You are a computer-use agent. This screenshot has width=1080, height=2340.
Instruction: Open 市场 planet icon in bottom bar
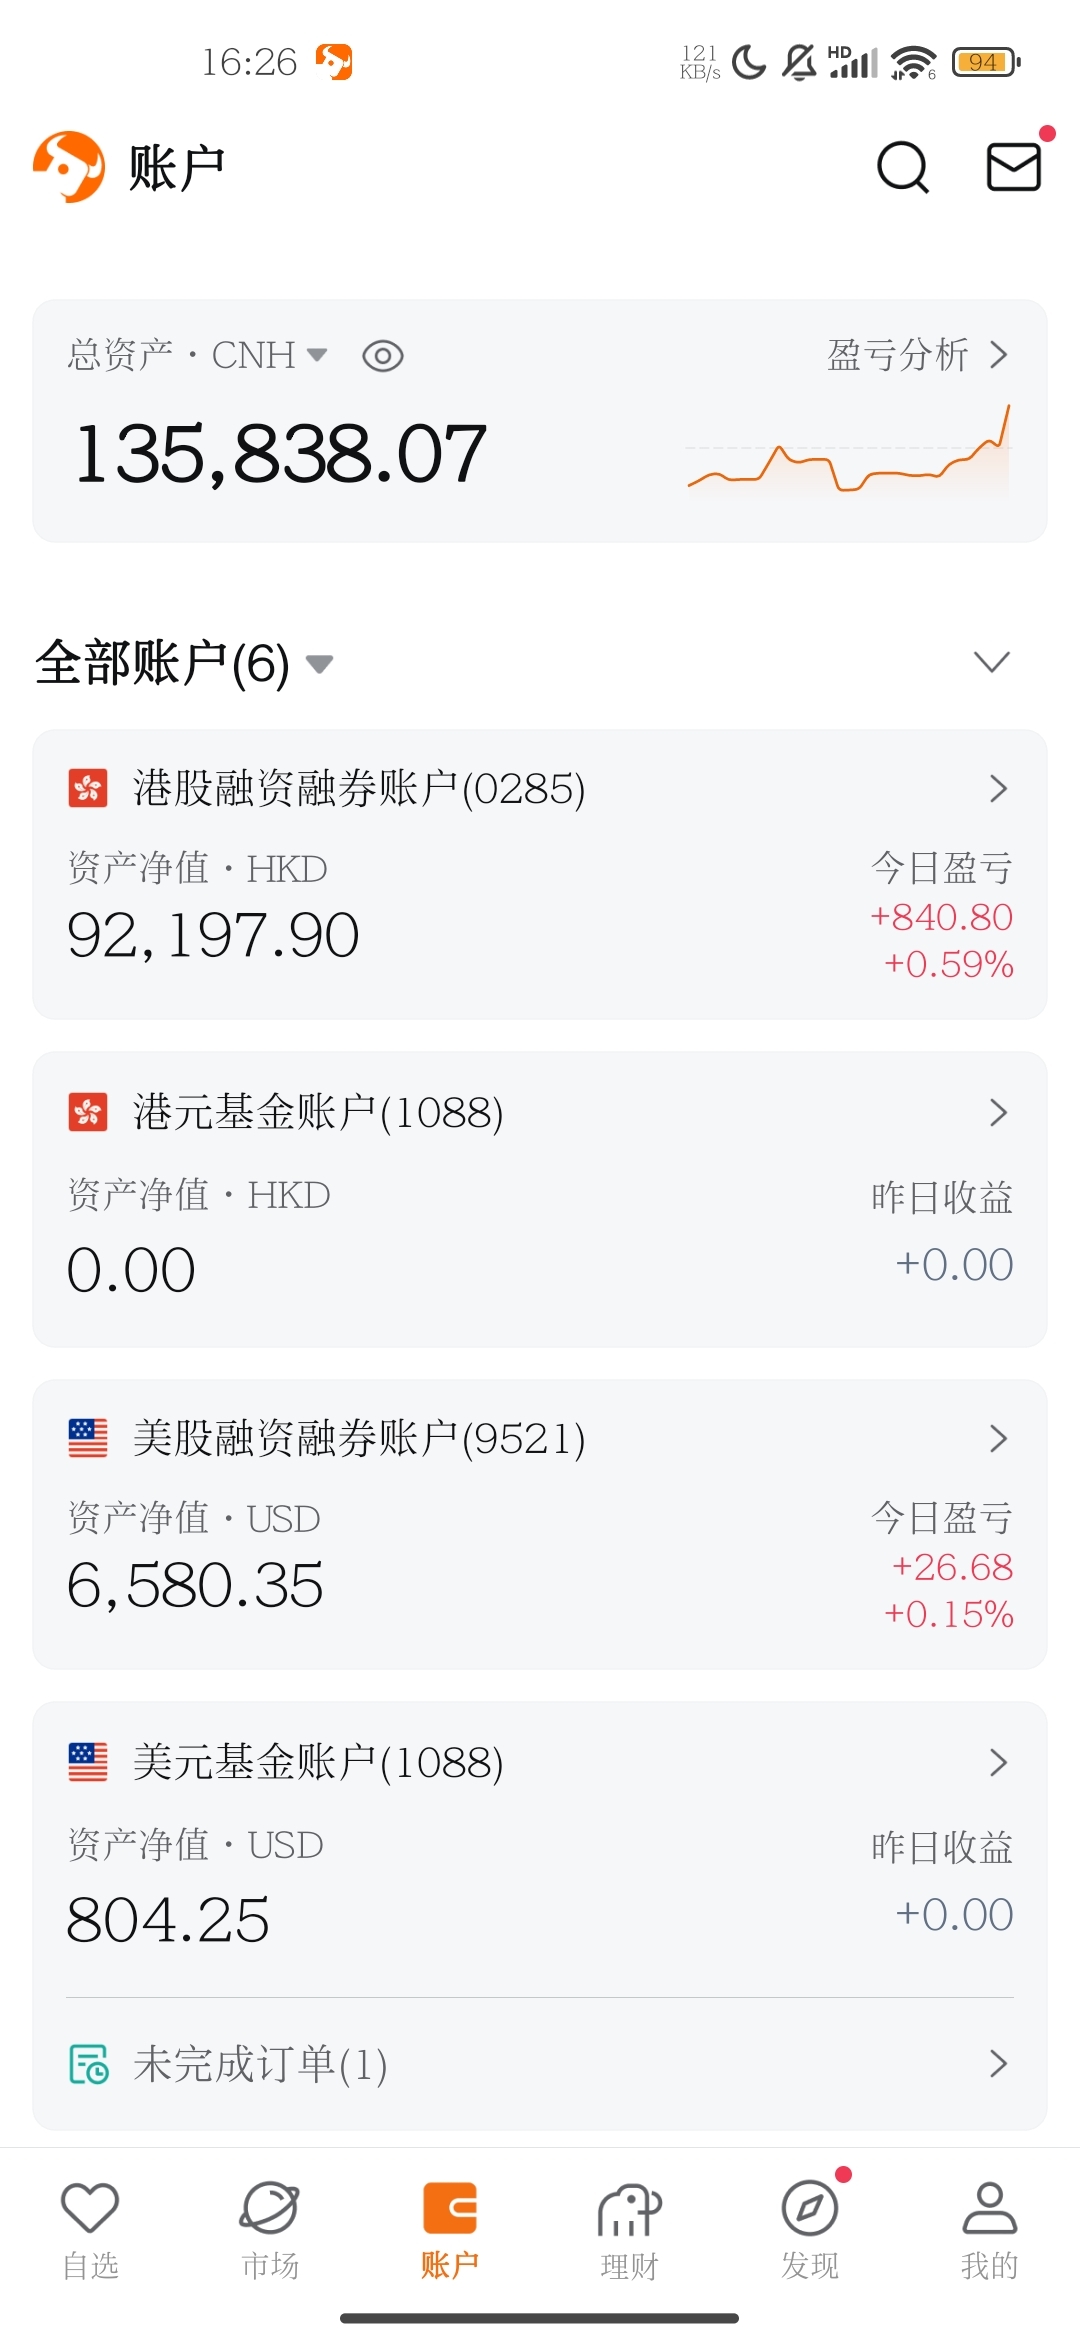[x=270, y=2230]
